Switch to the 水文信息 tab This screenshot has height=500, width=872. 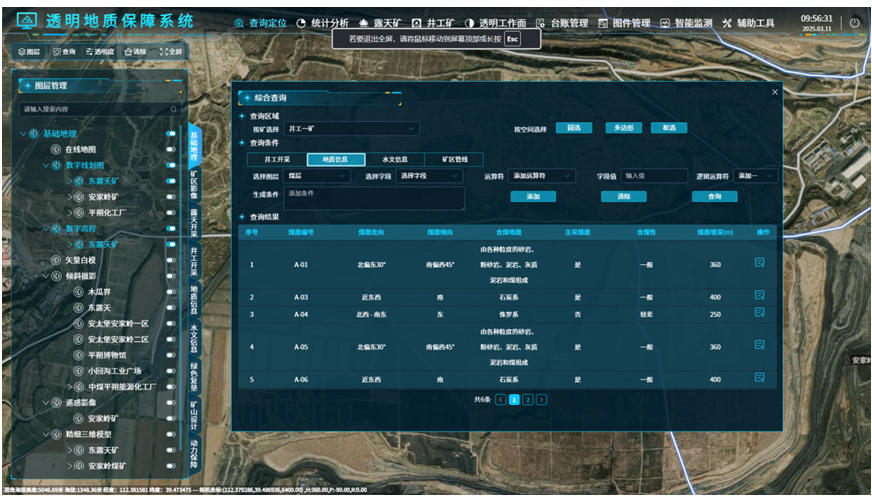395,159
